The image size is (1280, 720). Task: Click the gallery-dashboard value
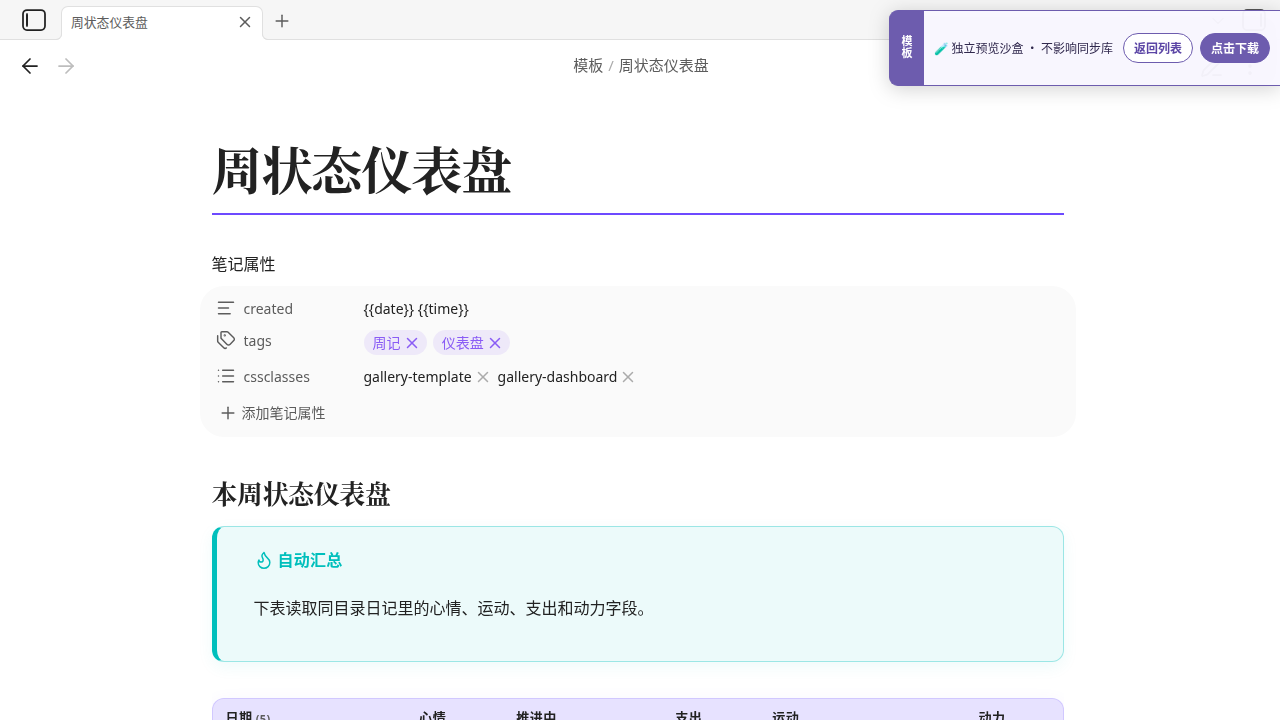(557, 377)
